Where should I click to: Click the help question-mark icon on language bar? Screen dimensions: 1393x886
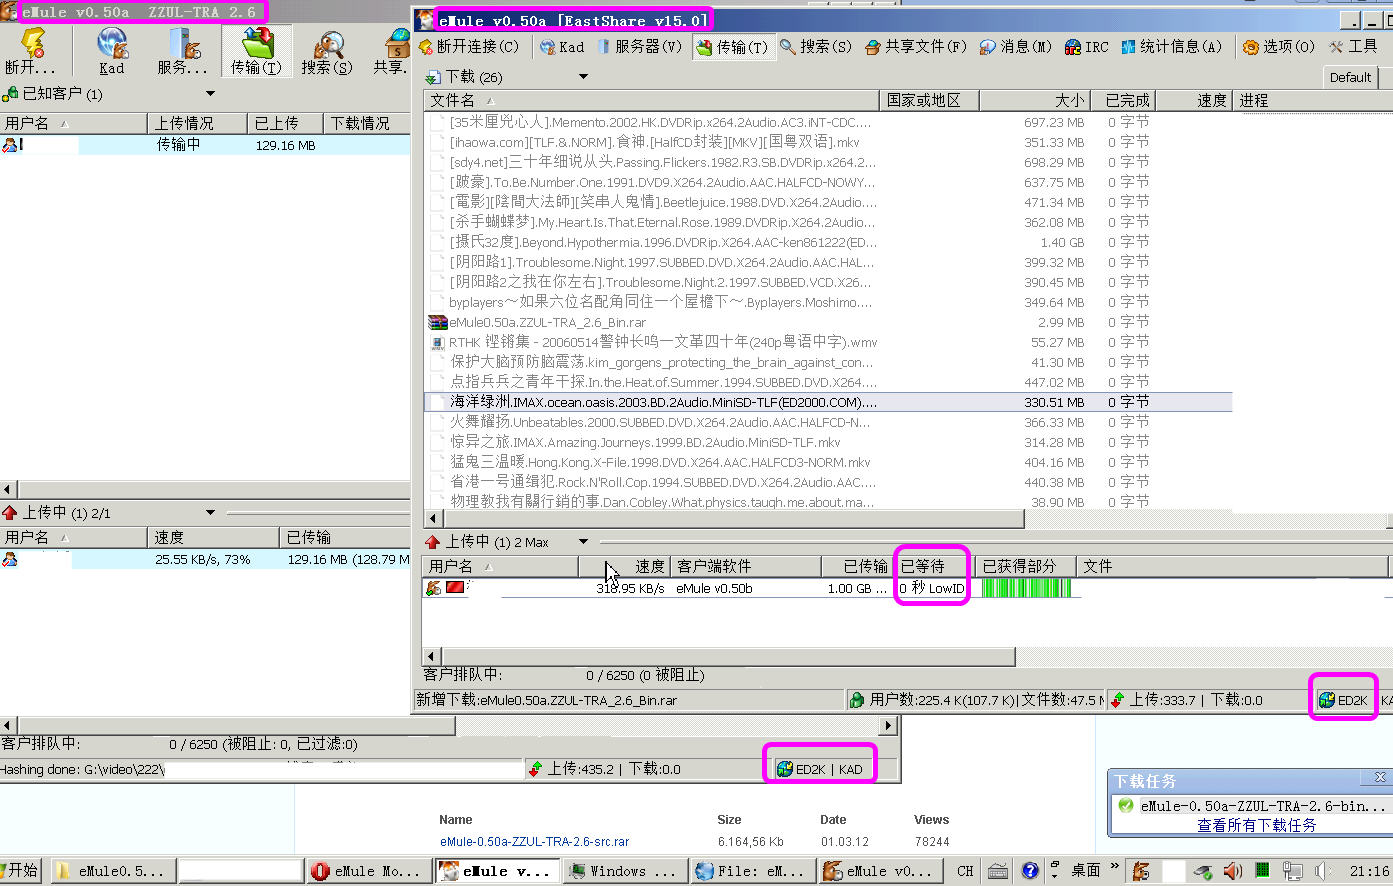(1029, 871)
